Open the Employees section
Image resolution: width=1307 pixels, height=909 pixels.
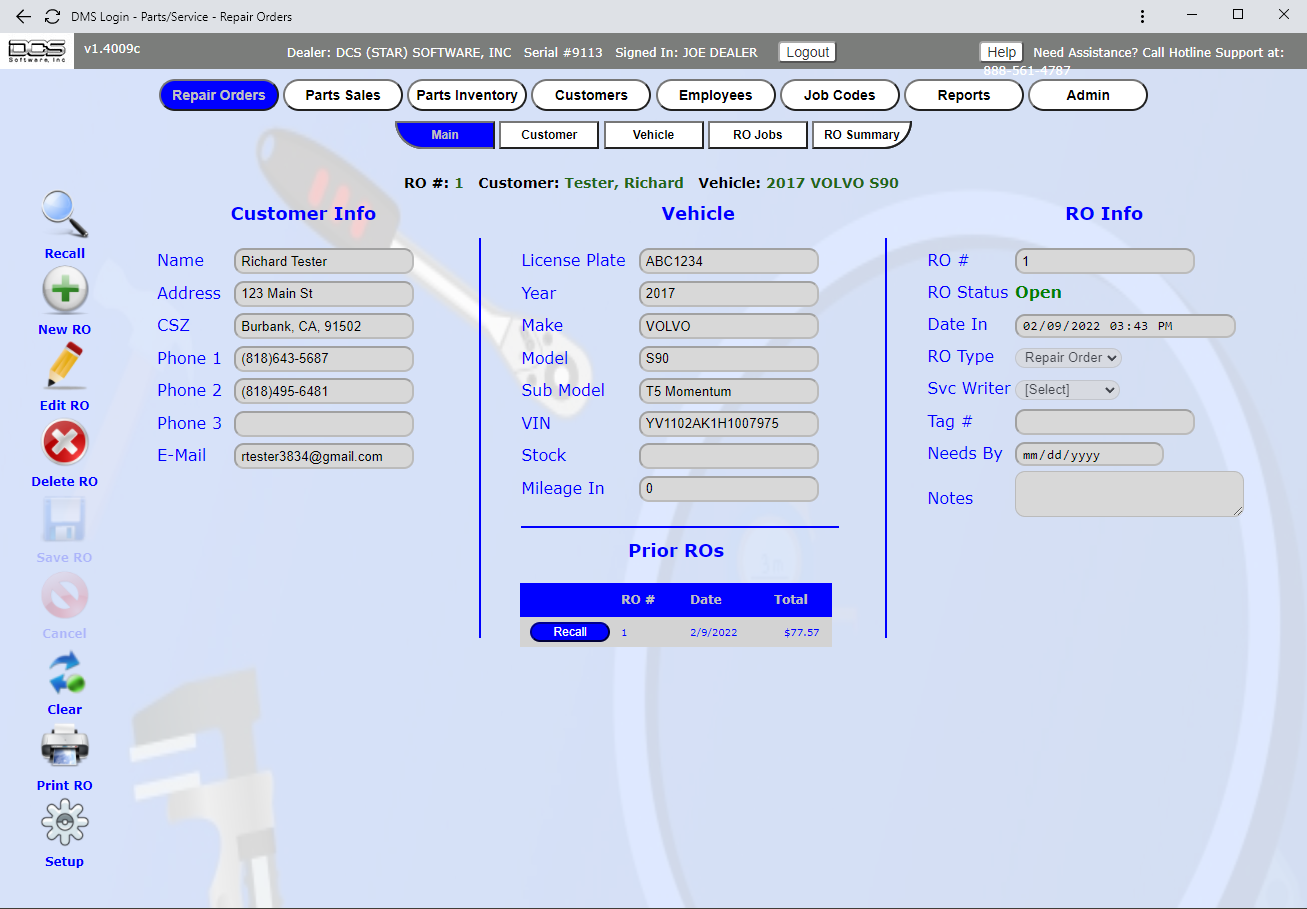point(716,95)
